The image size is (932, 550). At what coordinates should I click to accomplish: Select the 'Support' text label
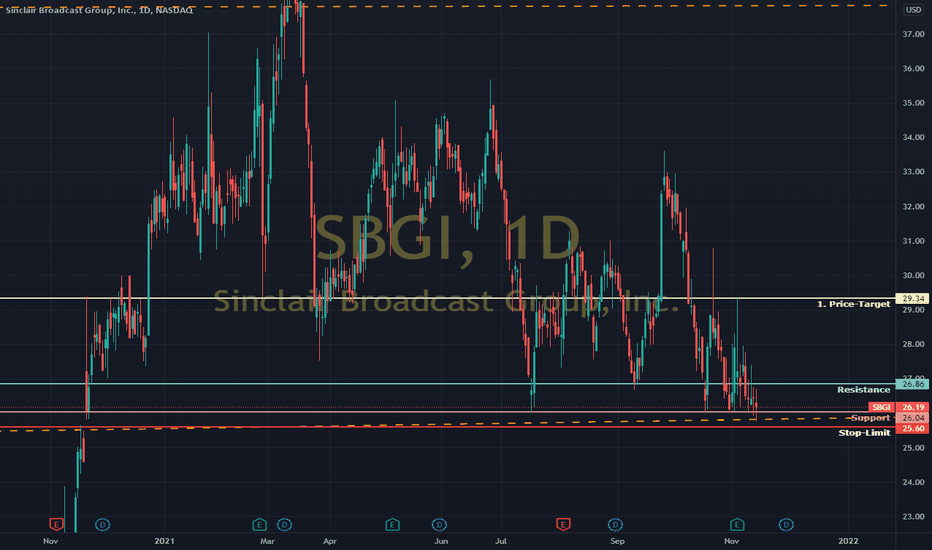click(x=870, y=418)
